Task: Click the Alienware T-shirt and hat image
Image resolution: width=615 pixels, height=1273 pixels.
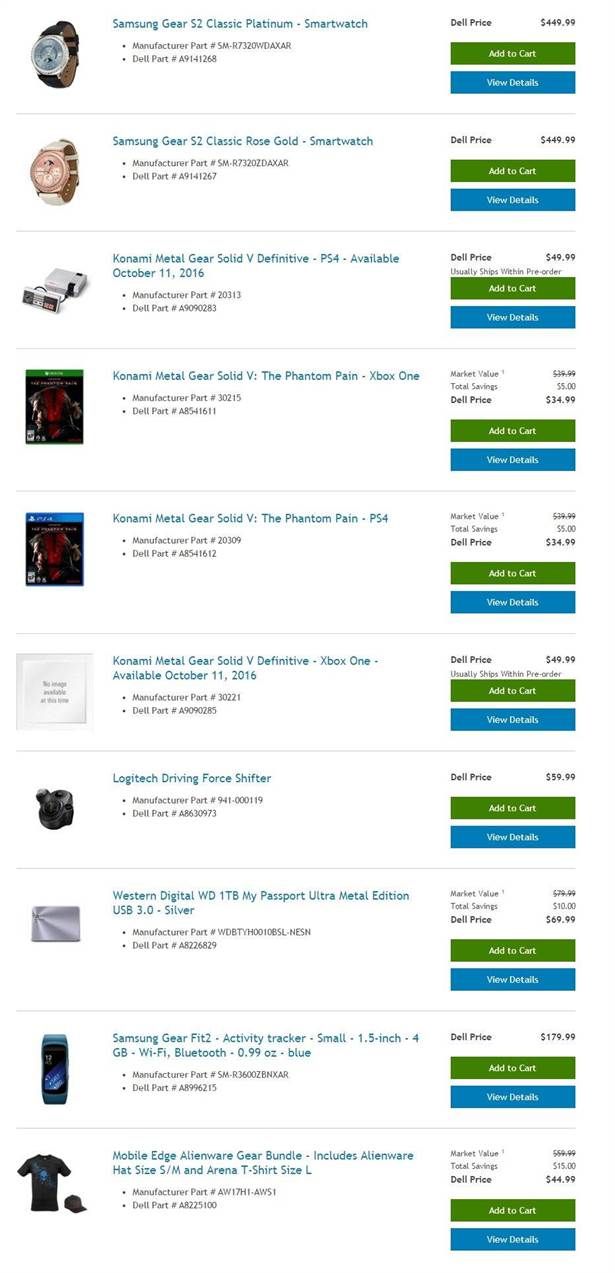Action: tap(52, 1184)
